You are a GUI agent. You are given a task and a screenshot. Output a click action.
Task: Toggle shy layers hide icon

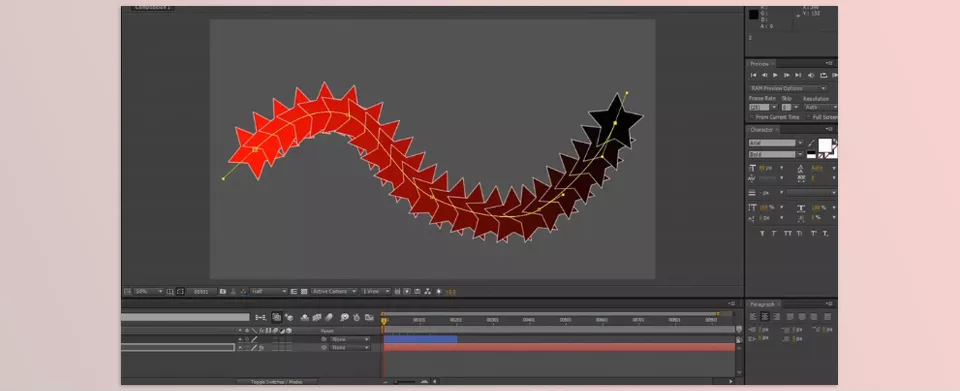305,318
